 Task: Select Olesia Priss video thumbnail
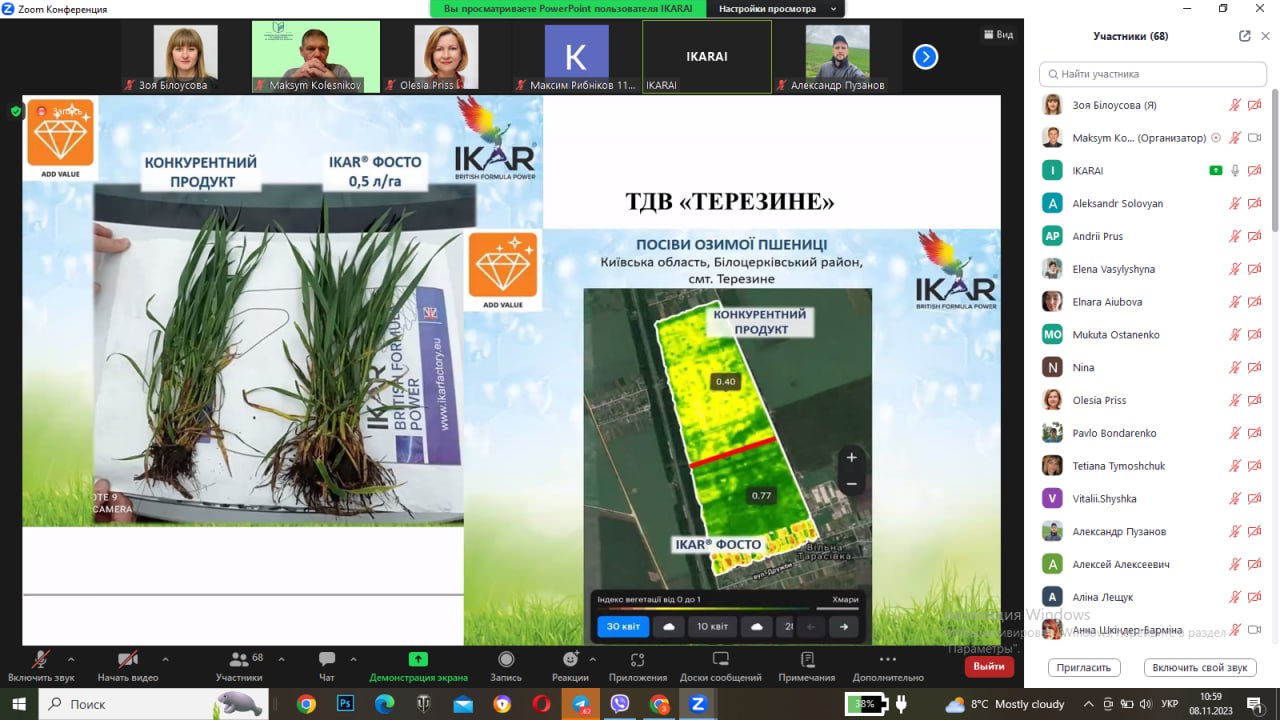pyautogui.click(x=446, y=57)
